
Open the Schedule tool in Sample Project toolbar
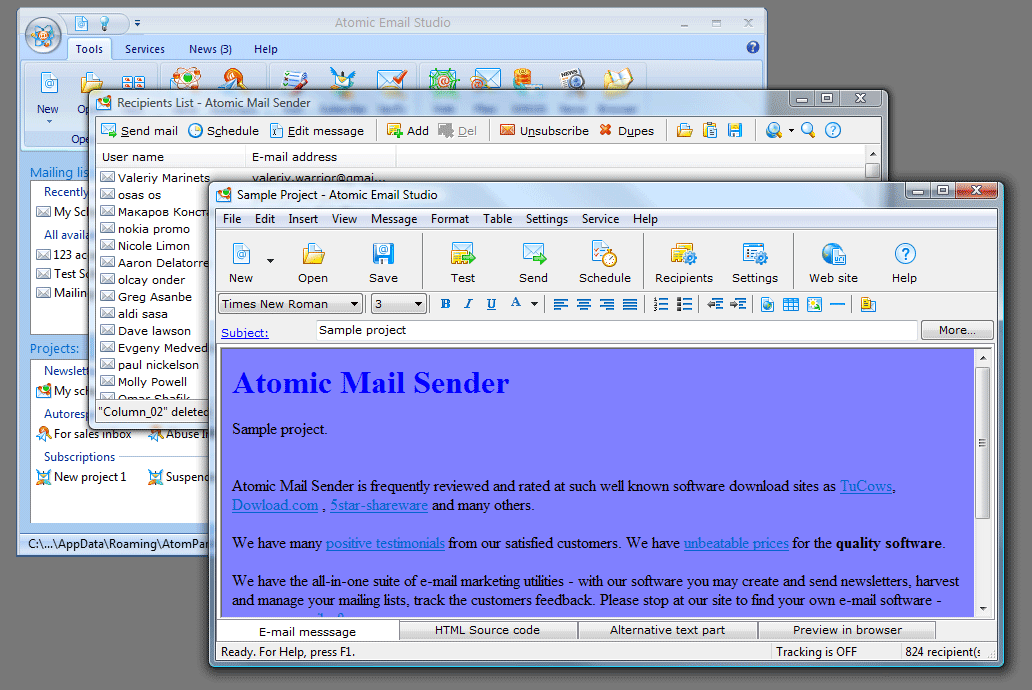point(604,254)
